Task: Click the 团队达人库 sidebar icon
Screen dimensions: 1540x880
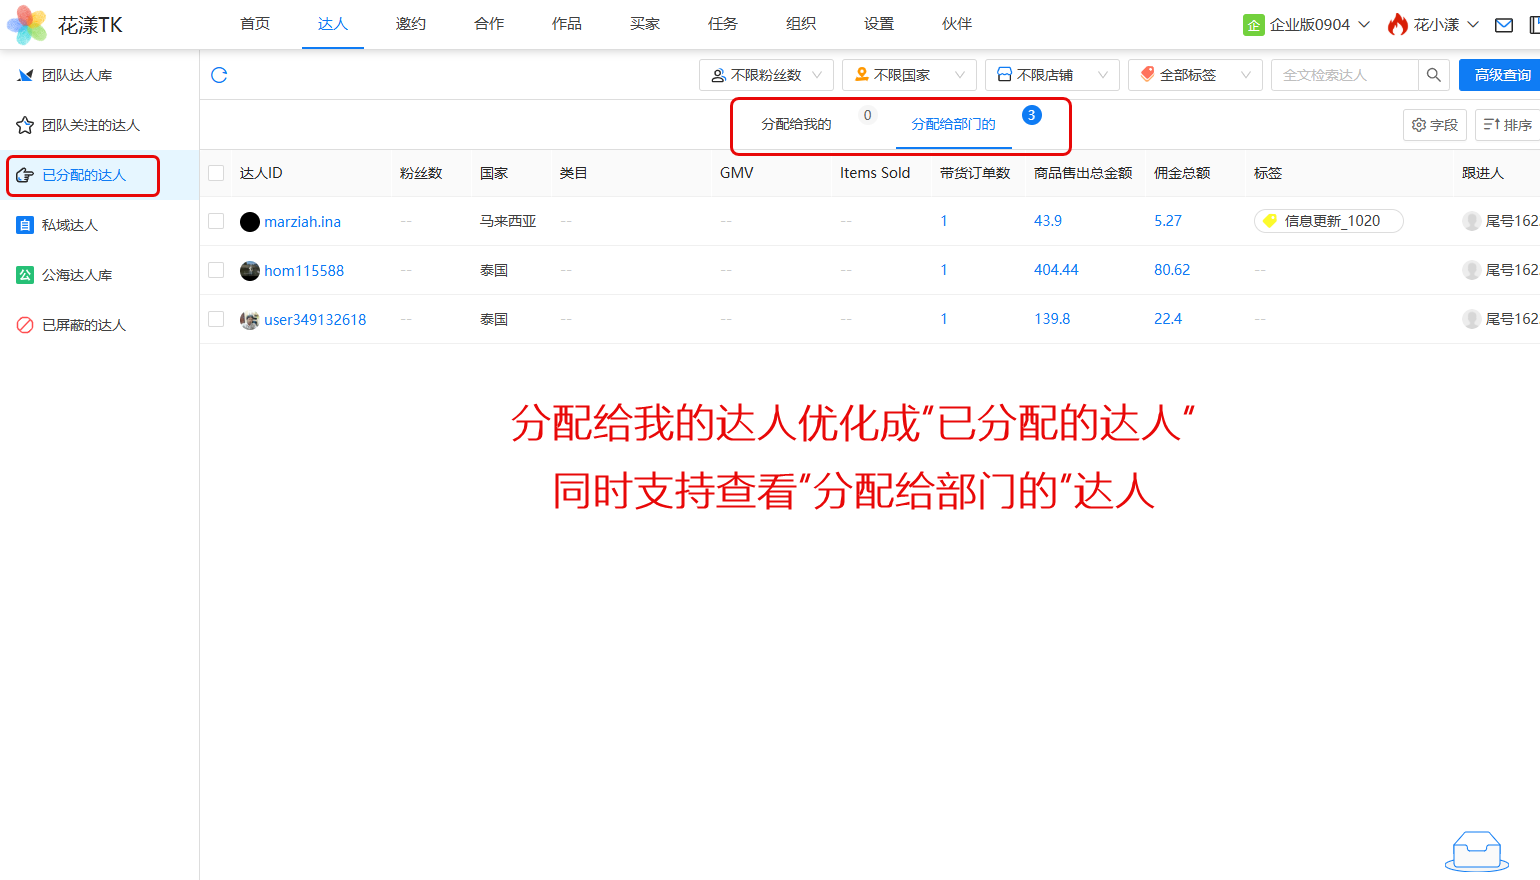Action: 25,75
